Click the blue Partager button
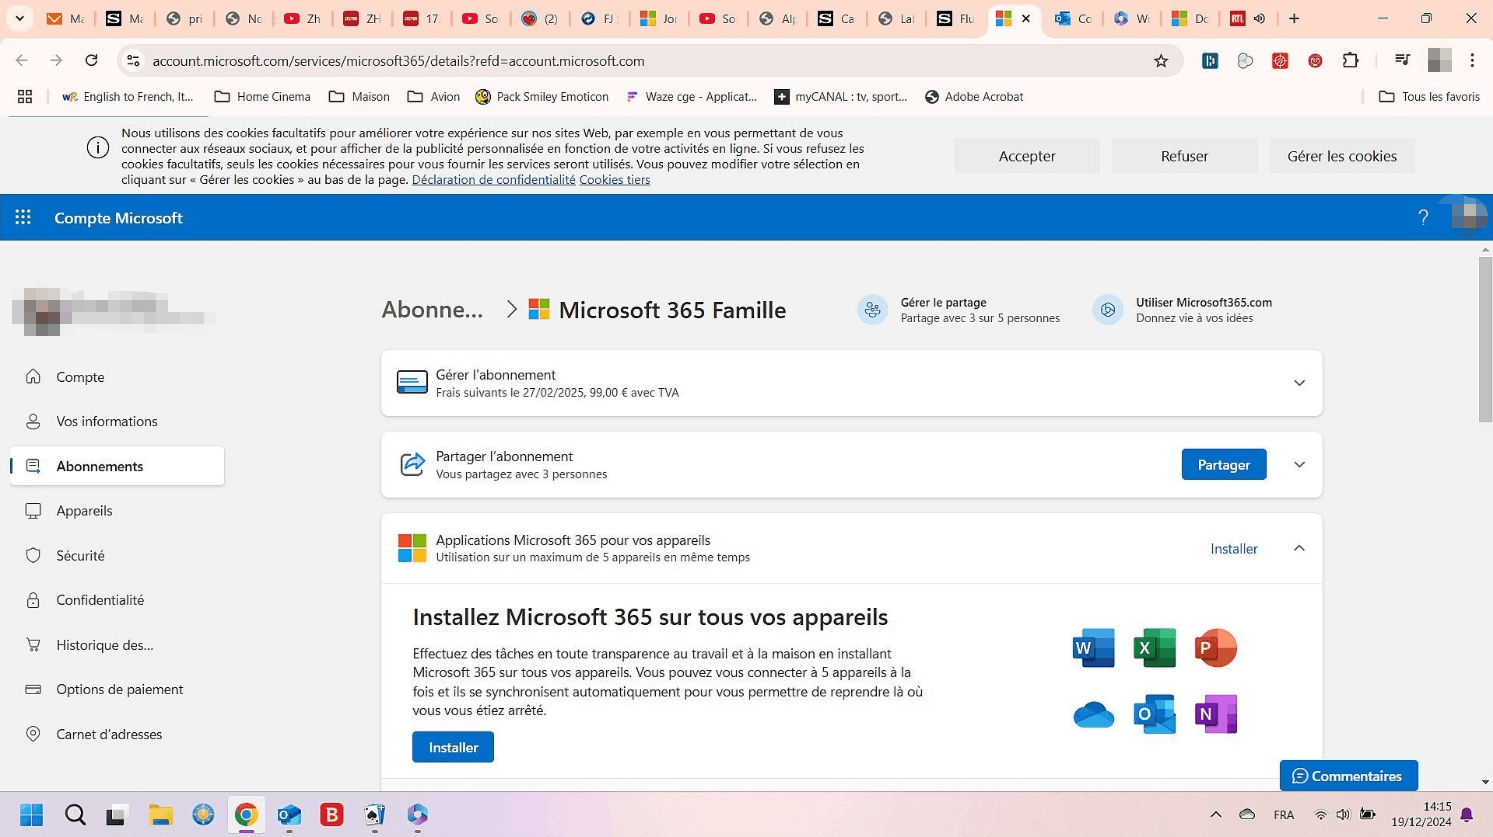 pos(1224,465)
